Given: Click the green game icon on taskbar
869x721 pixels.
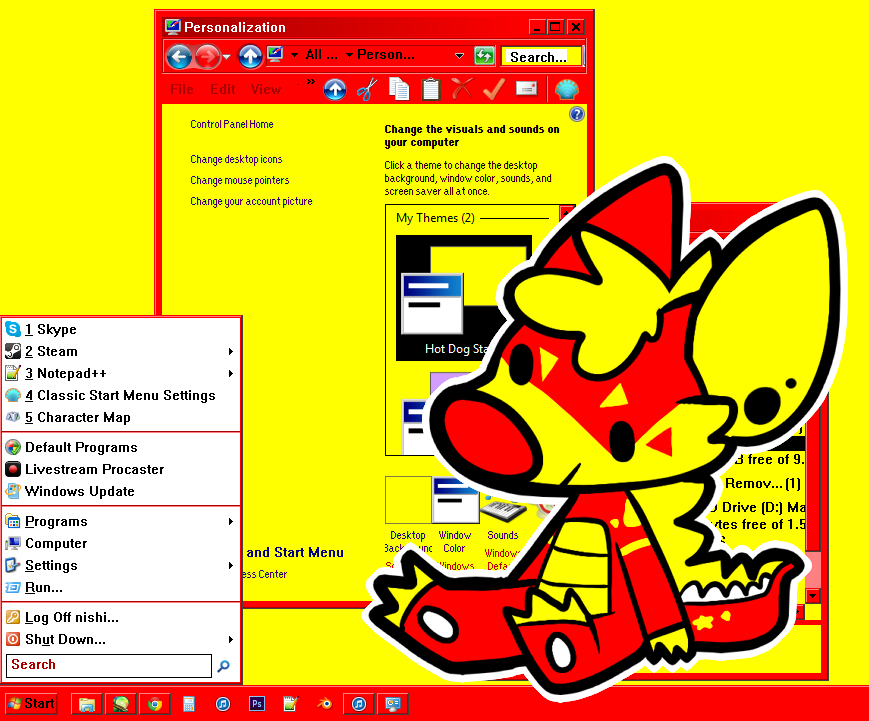Looking at the screenshot, I should tap(121, 704).
